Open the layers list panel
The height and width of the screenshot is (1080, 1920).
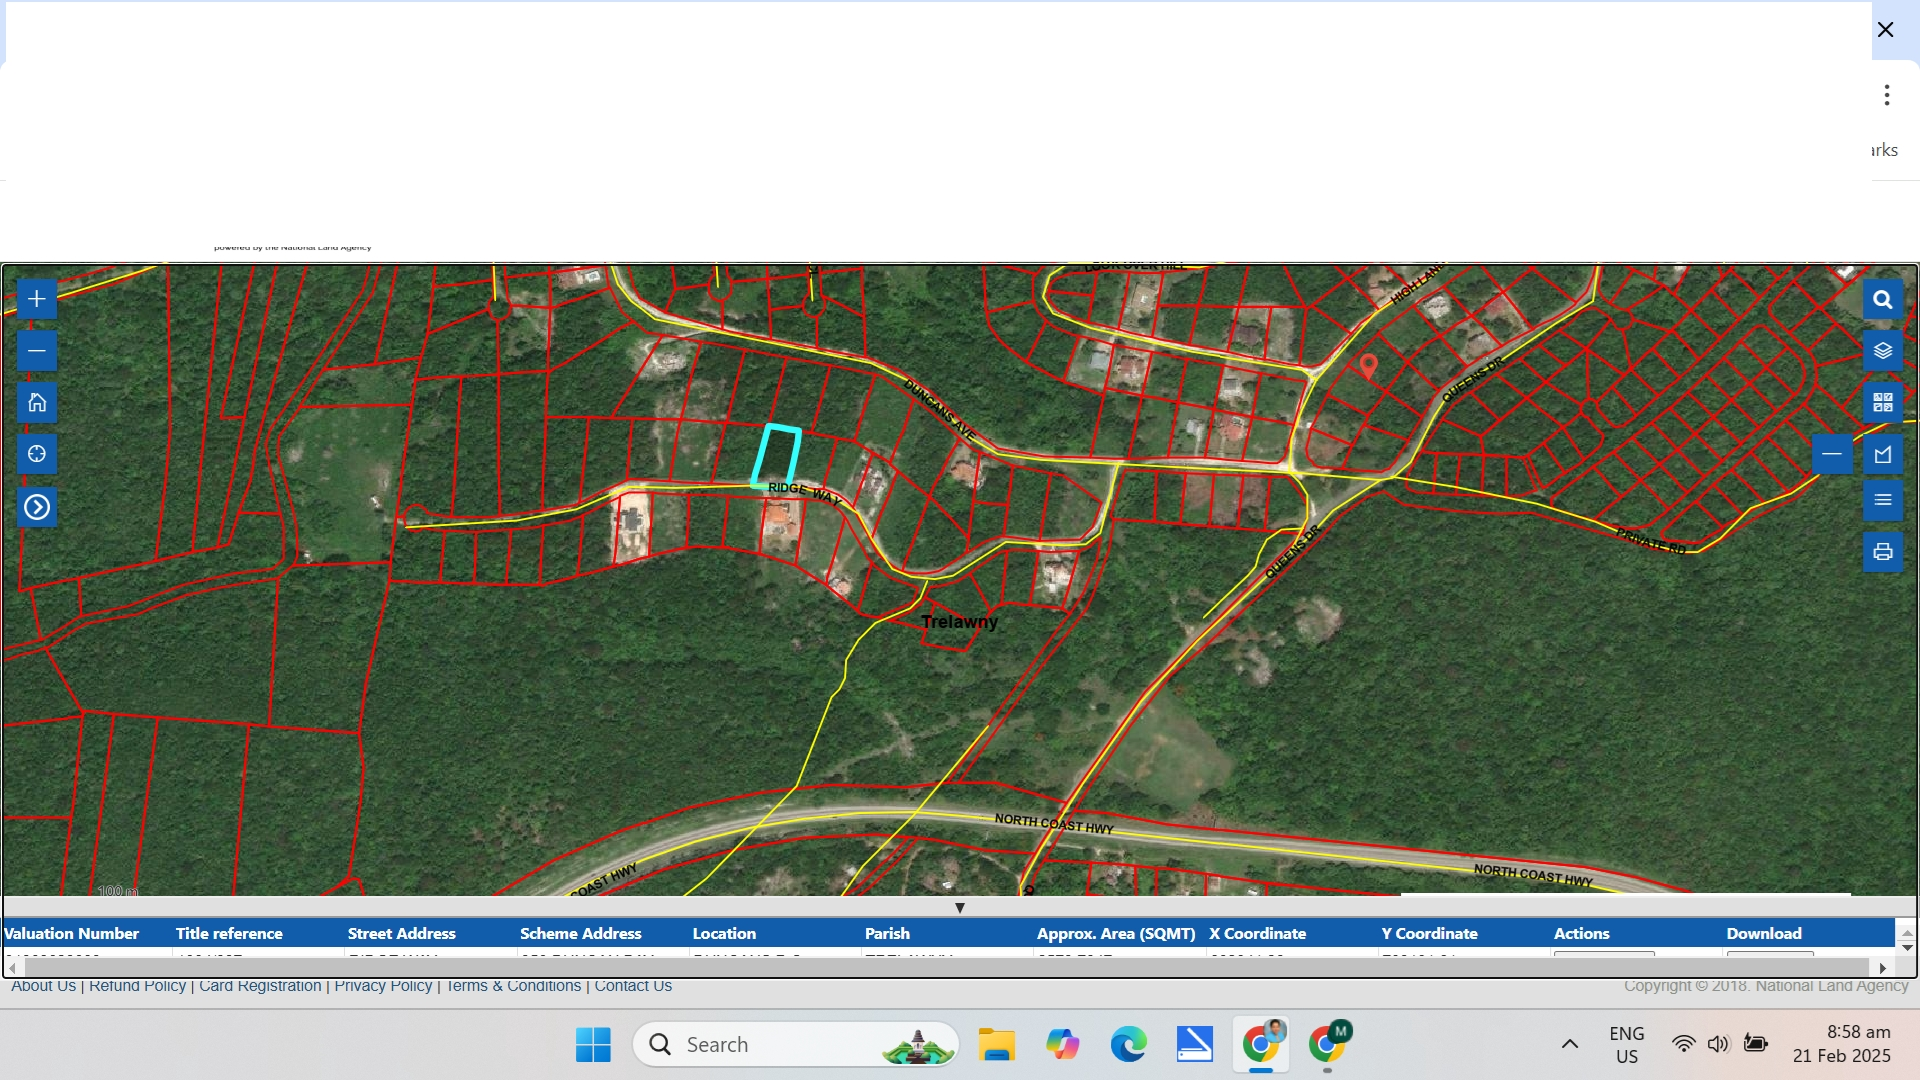click(1883, 351)
